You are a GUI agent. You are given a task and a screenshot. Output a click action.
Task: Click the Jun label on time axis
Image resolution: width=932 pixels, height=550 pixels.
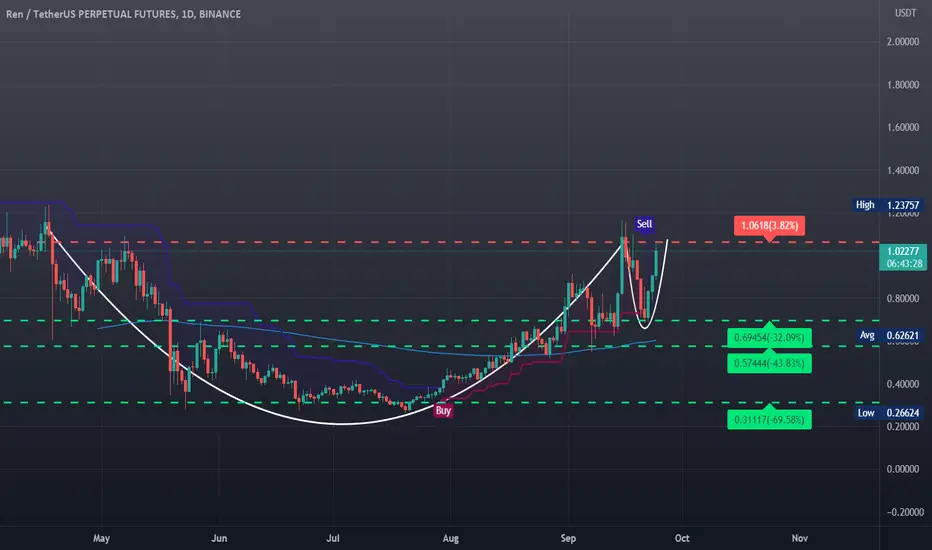(x=219, y=538)
